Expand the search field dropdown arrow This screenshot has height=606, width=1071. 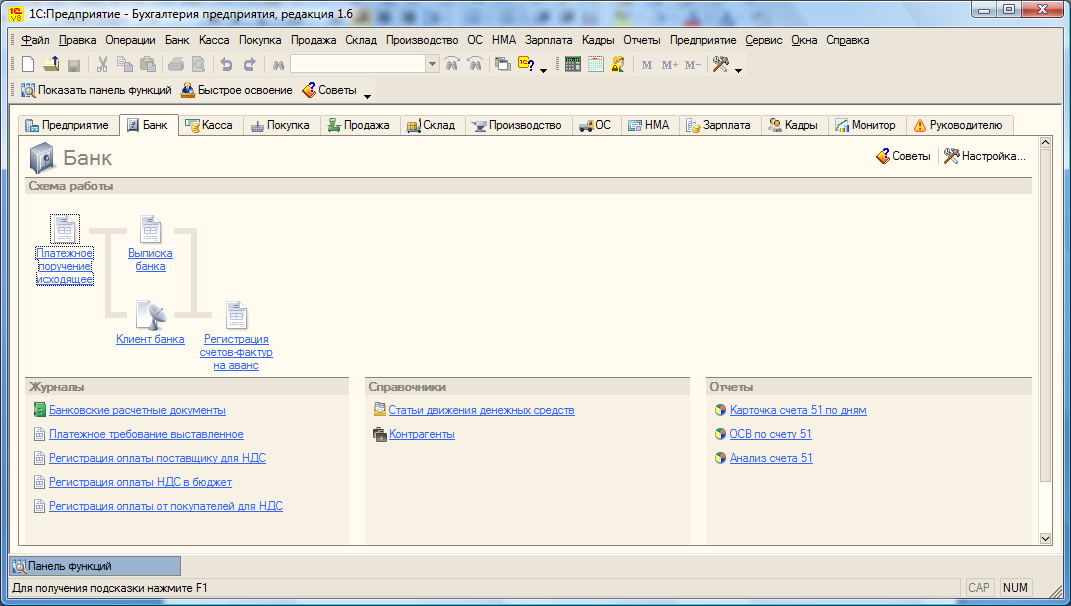[x=432, y=64]
